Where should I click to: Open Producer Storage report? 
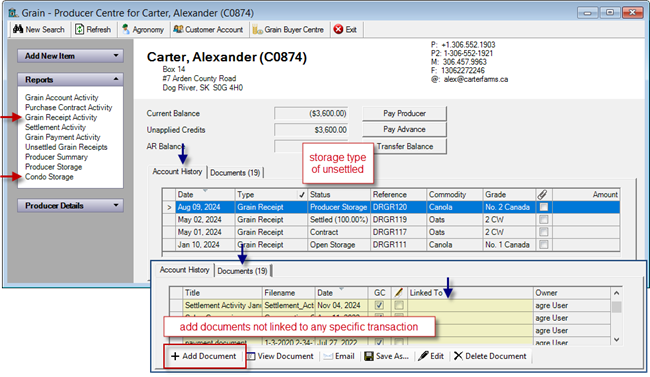pos(53,167)
